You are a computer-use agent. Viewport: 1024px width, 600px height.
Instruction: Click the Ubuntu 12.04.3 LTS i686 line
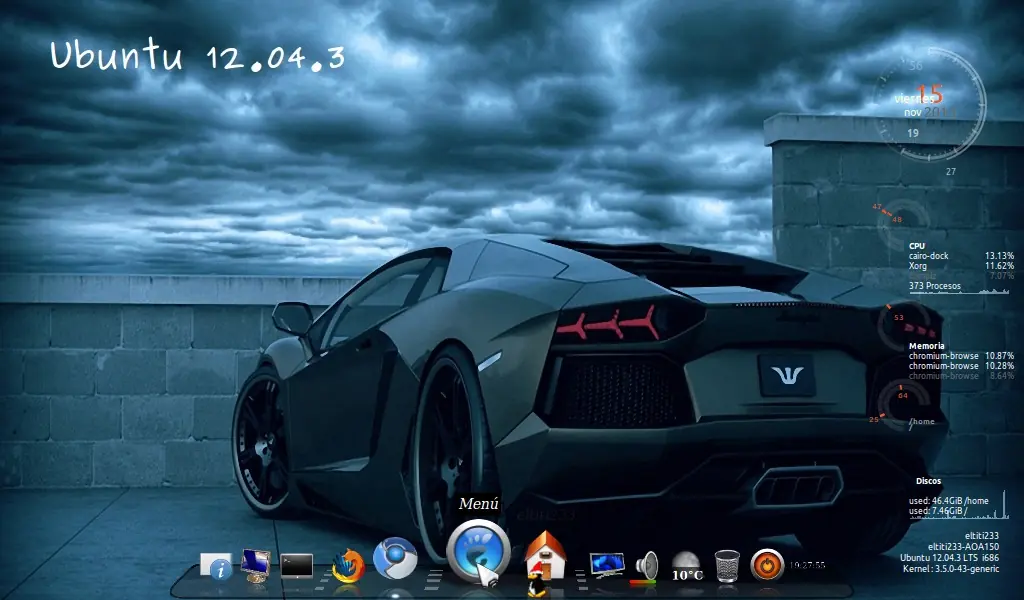(x=950, y=558)
